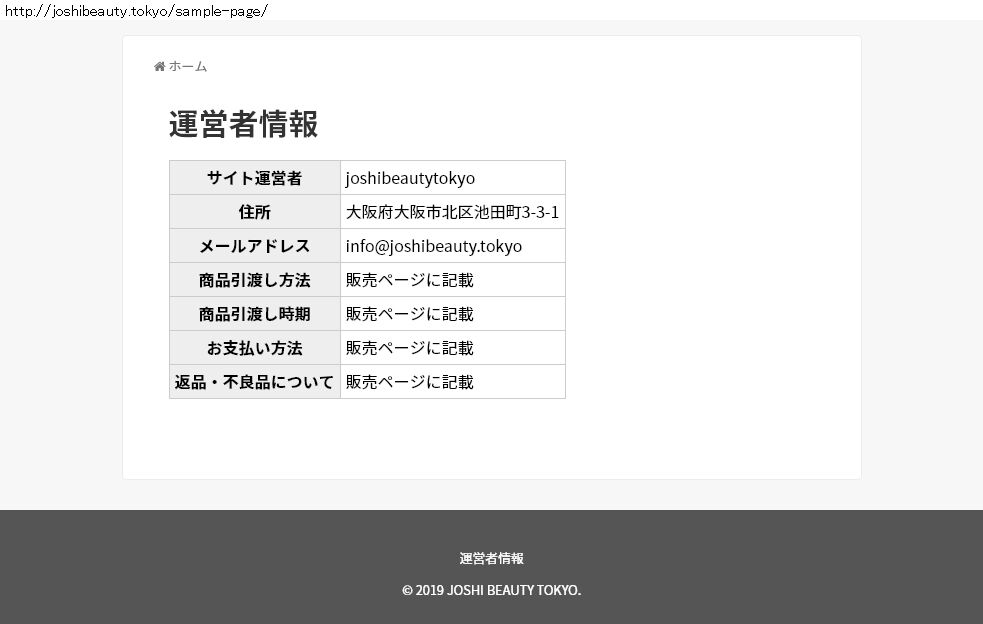Click the info@joshibeauty.tokyo email address
This screenshot has height=624, width=983.
pos(434,246)
